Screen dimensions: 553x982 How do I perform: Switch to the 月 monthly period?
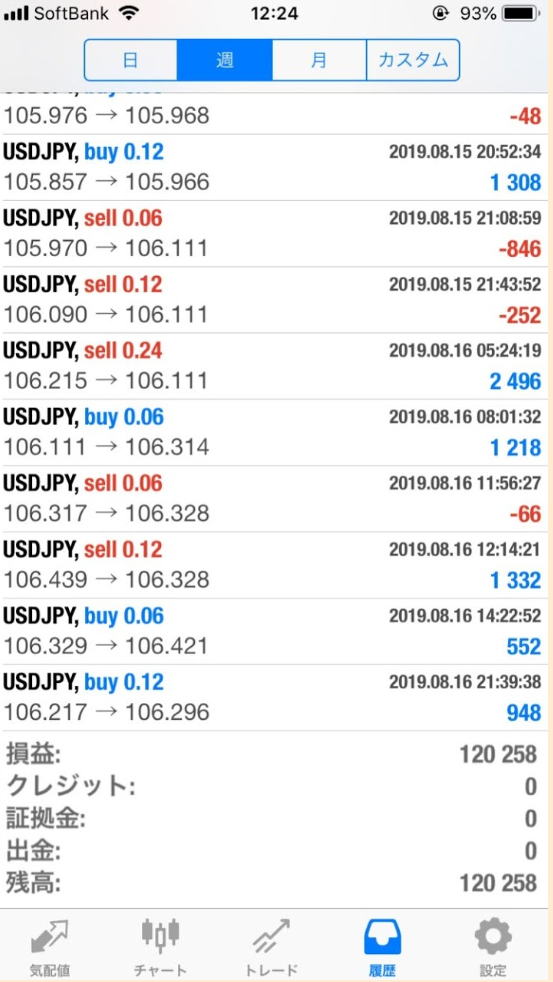point(319,60)
